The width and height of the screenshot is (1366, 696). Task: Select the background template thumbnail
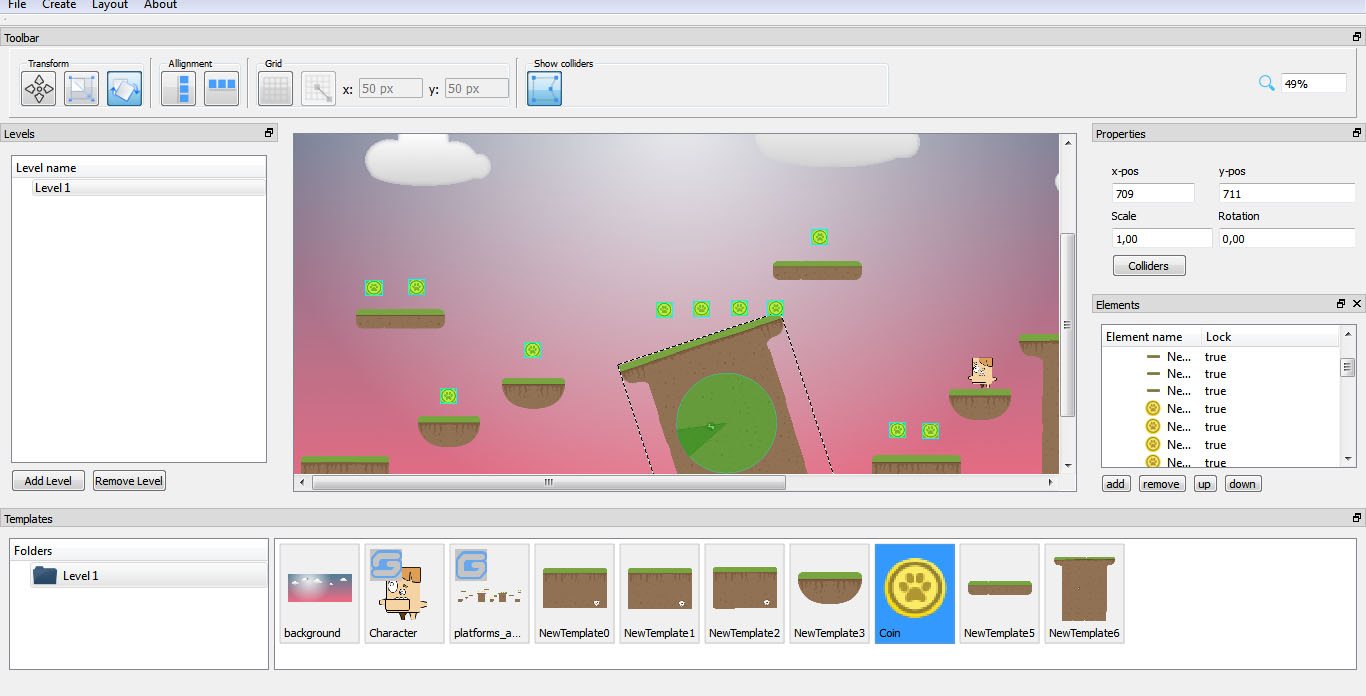click(x=319, y=594)
